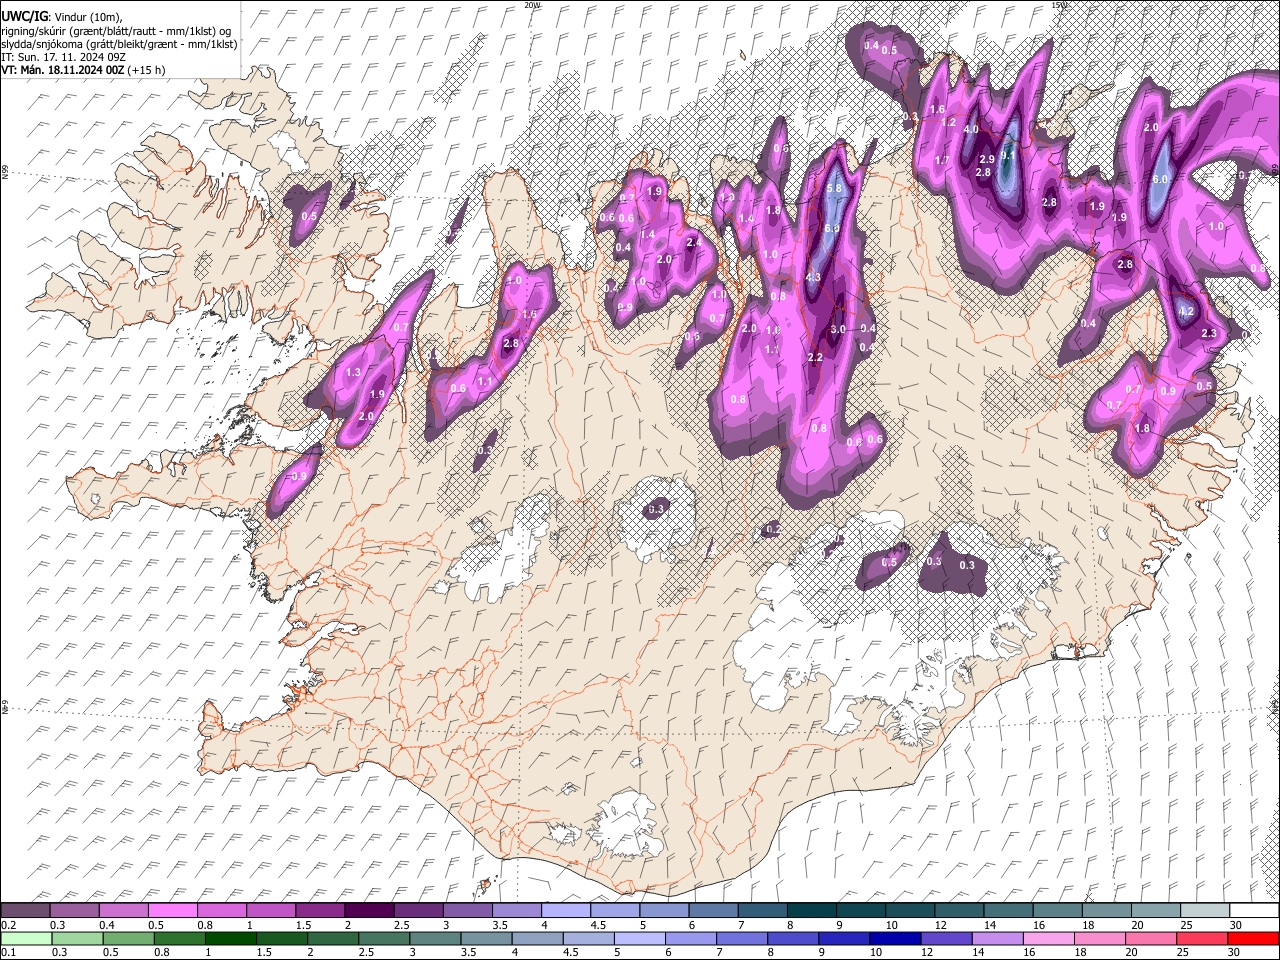Click the 'VT: Mán. 18.11.2024 00Z' valid time
The width and height of the screenshot is (1280, 960).
64,70
